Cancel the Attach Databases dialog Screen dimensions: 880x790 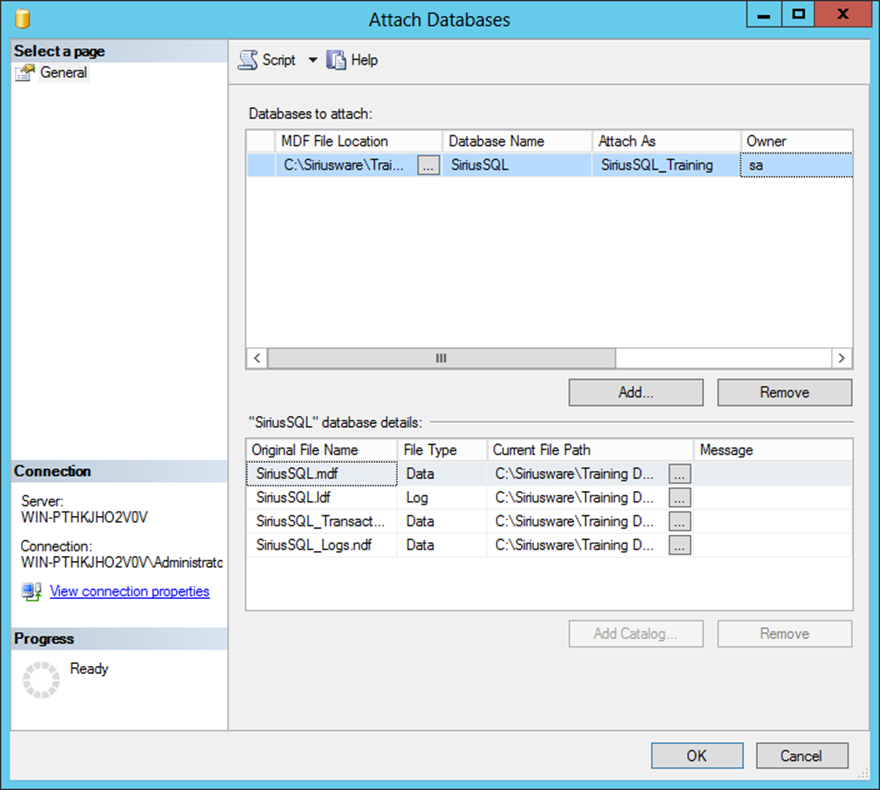click(x=801, y=756)
